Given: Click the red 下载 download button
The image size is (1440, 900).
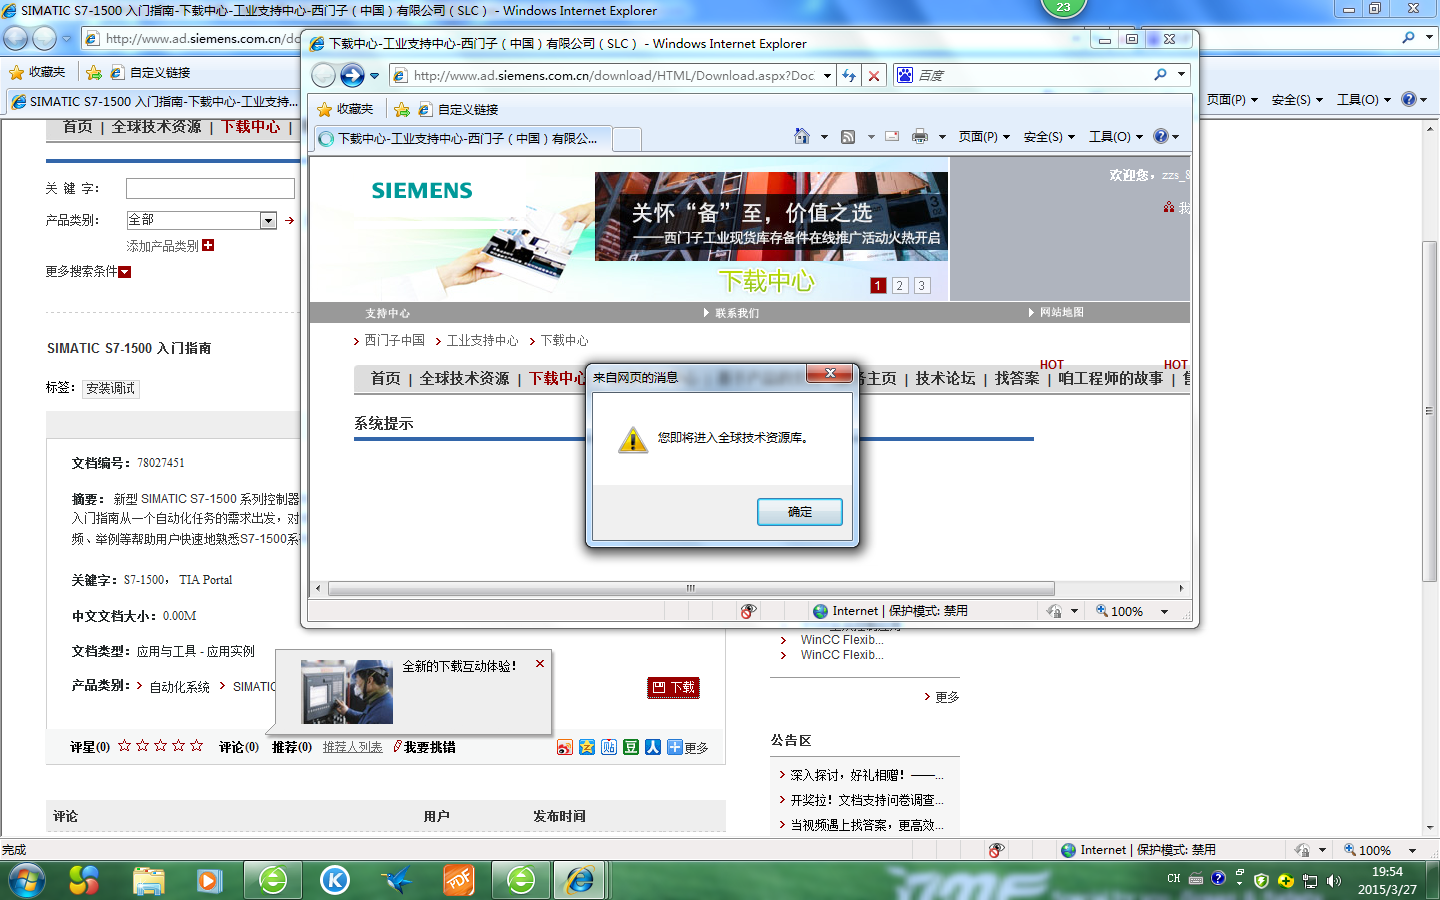Looking at the screenshot, I should click(674, 687).
